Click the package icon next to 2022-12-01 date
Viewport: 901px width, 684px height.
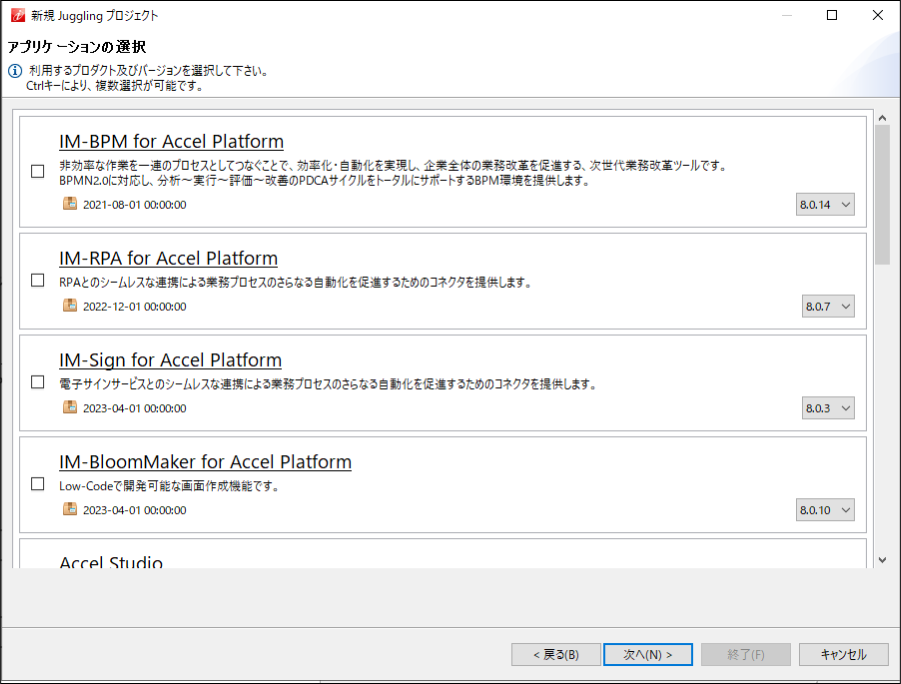(70, 306)
